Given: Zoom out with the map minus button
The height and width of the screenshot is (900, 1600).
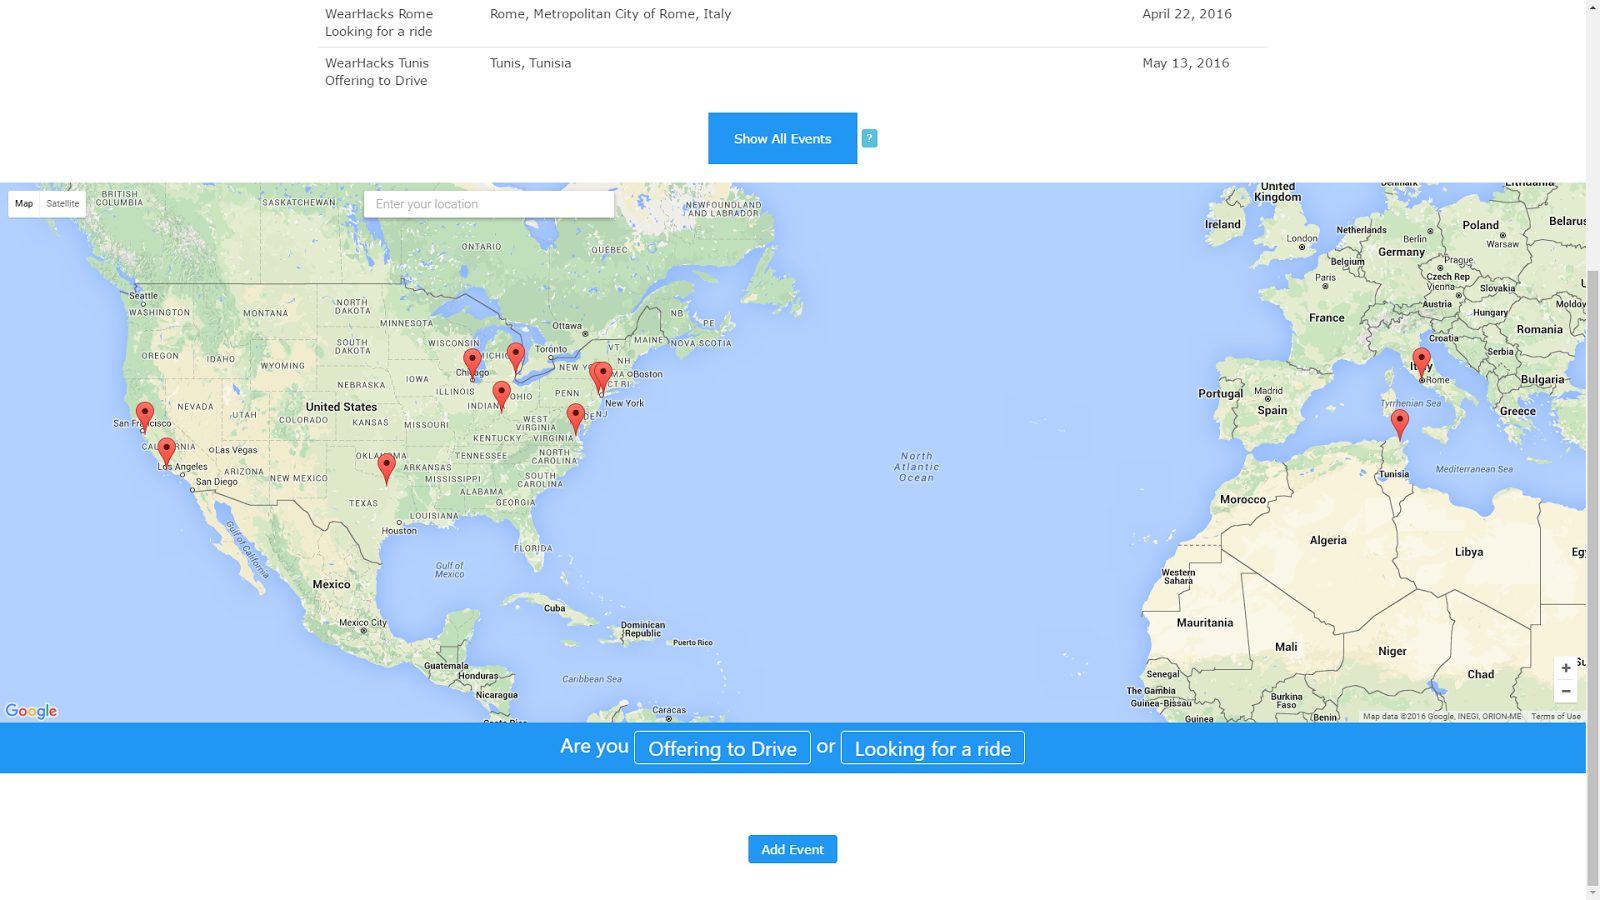Looking at the screenshot, I should (x=1566, y=691).
